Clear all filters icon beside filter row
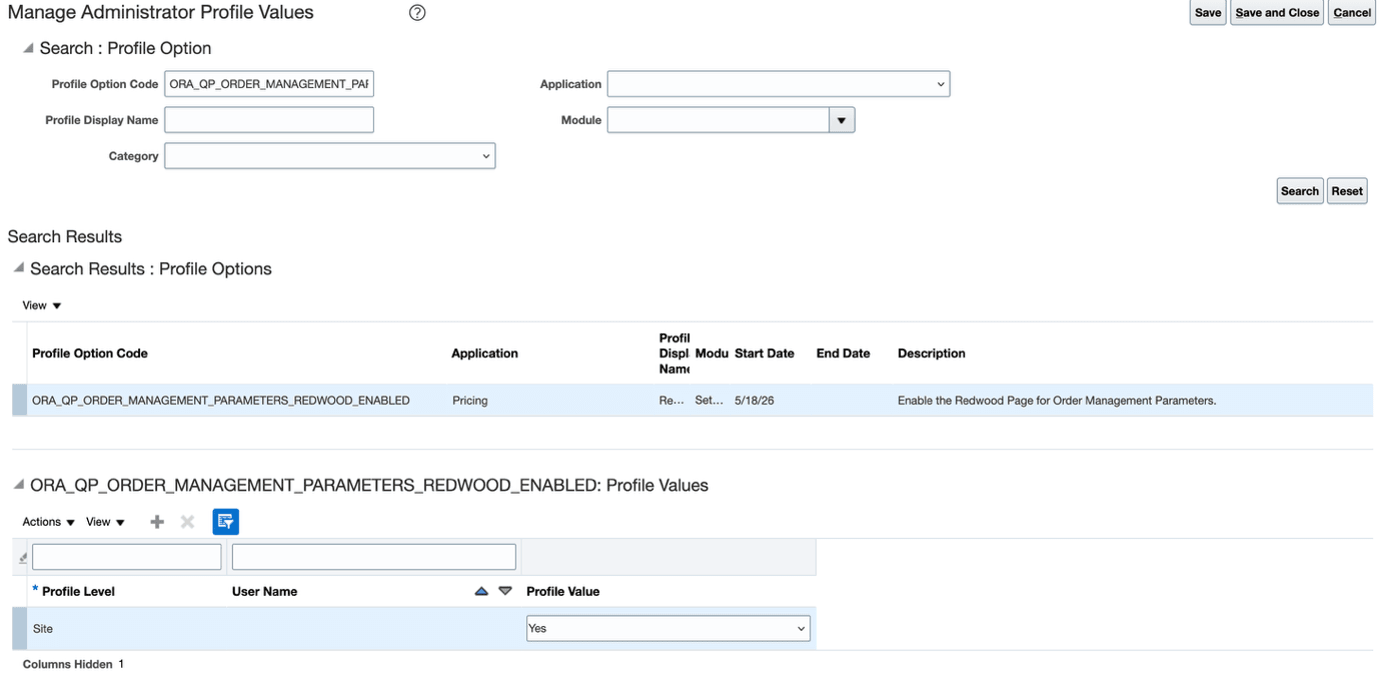This screenshot has width=1379, height=680. [23, 558]
